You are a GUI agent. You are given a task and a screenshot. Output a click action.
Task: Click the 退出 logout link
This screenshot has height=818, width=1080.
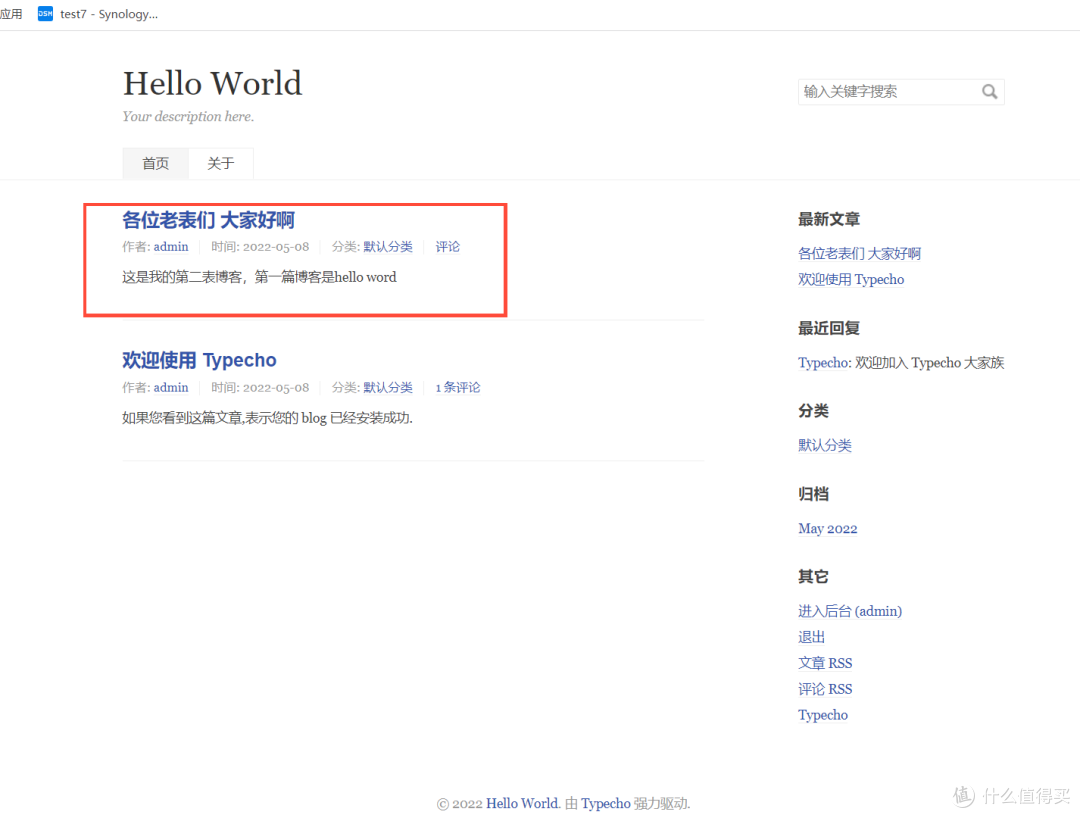(x=811, y=636)
